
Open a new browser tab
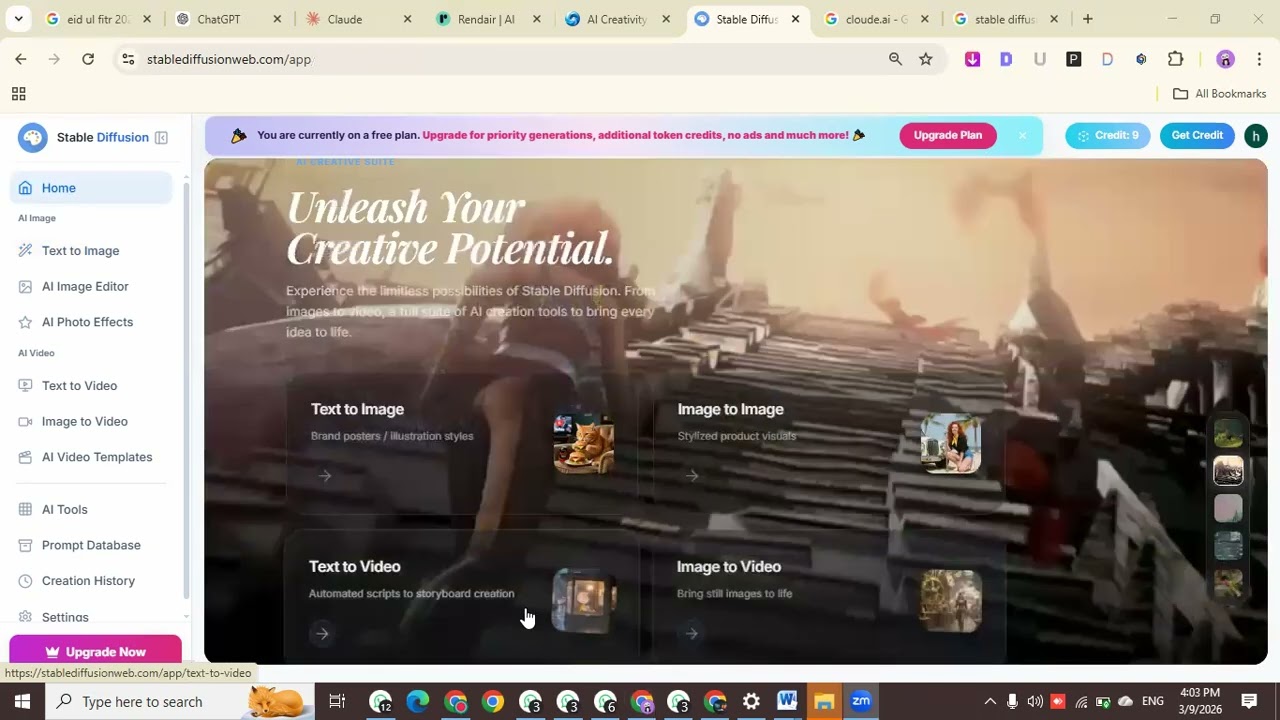point(1087,19)
